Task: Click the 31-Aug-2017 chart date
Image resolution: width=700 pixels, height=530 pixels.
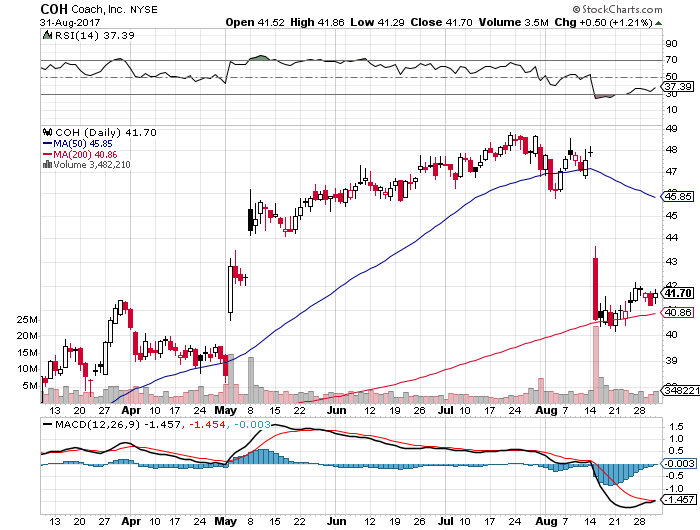Action: click(x=72, y=21)
